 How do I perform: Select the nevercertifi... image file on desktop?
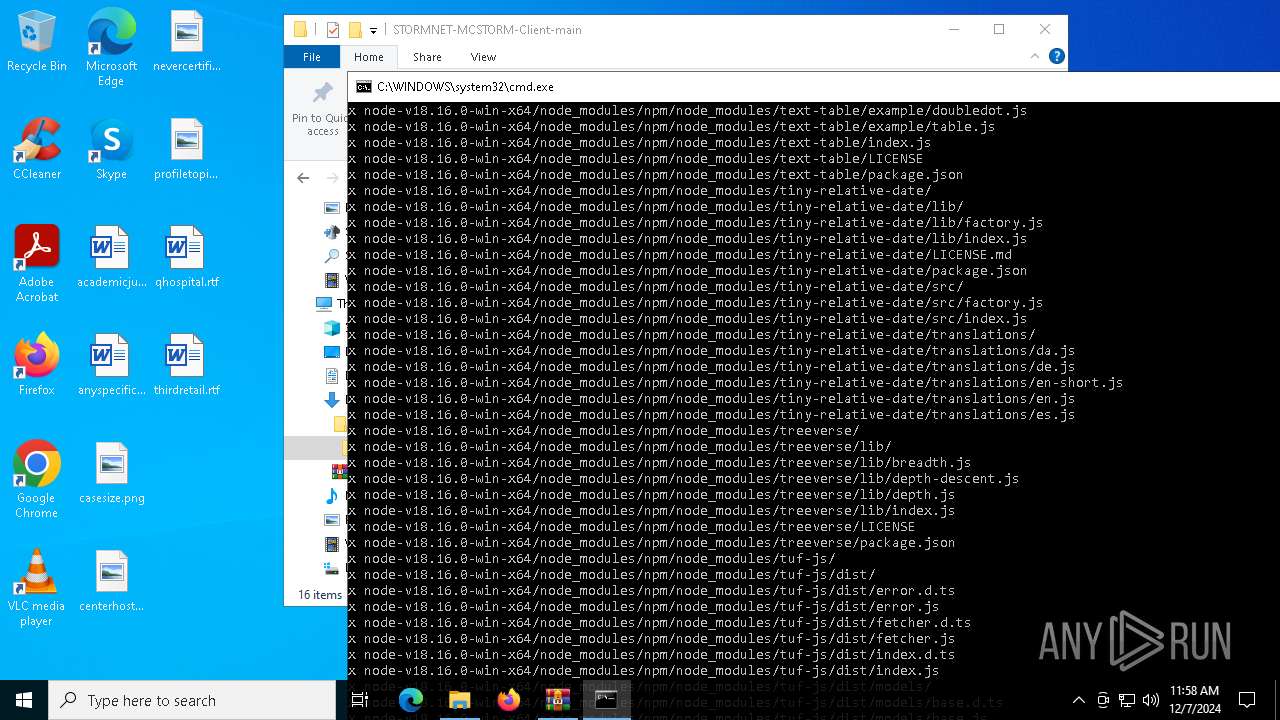tap(187, 42)
